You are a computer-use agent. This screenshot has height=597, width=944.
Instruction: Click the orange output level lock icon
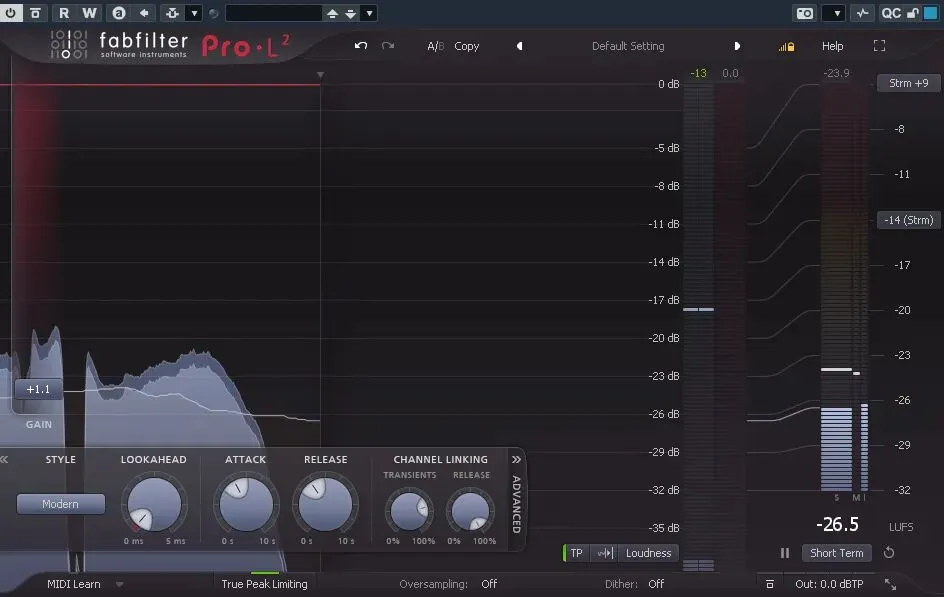(786, 46)
